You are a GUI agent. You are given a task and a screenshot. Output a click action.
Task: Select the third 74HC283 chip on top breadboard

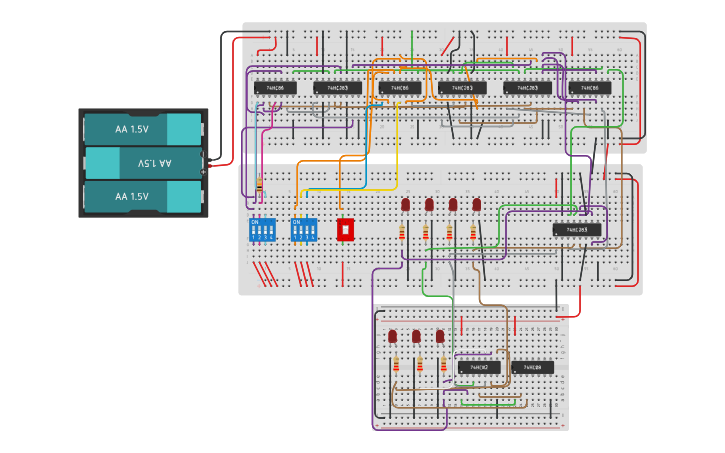(x=527, y=87)
